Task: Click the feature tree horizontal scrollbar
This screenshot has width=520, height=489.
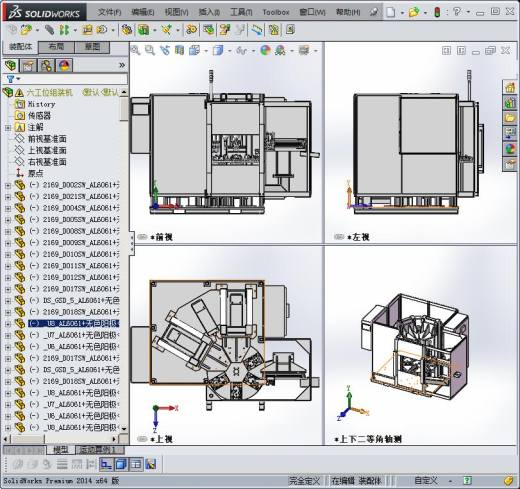Action: [x=61, y=439]
